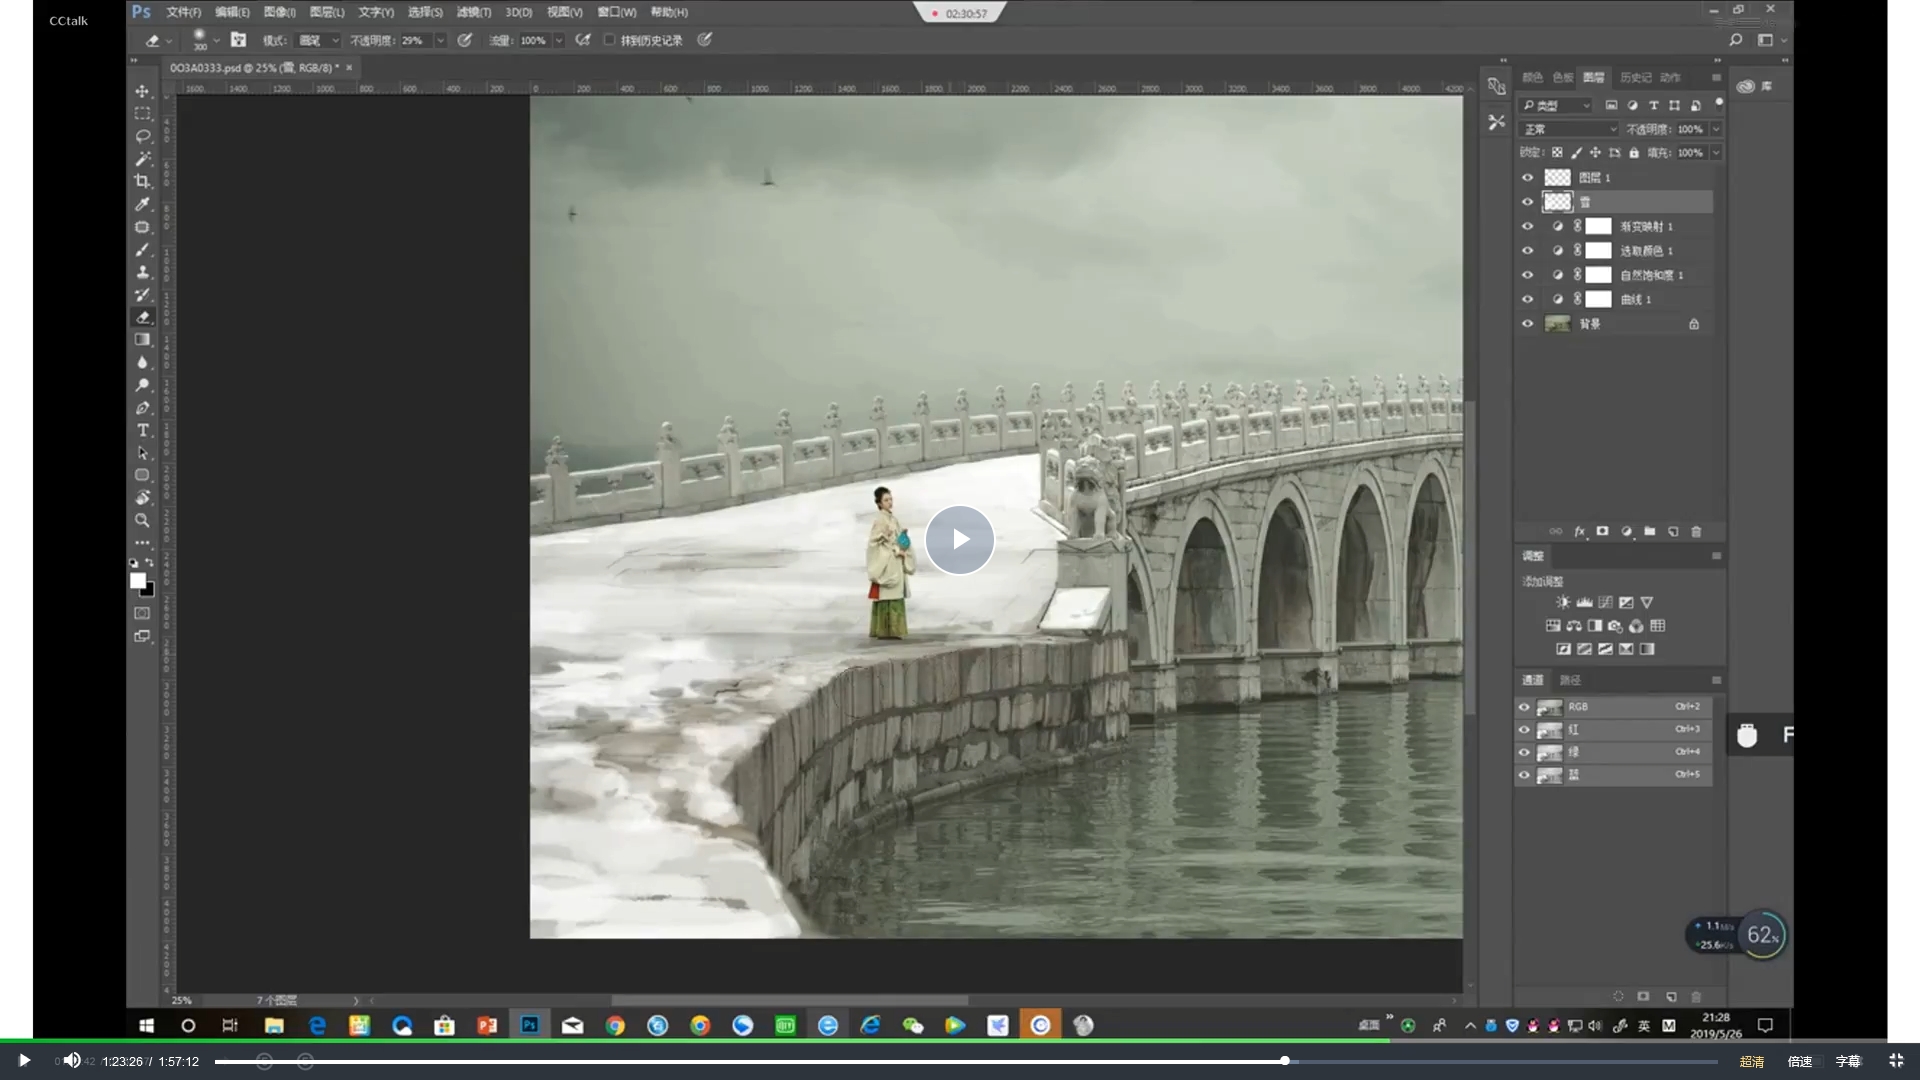Screen dimensions: 1920x1080
Task: Hide the 图层 1 layer visibility
Action: [1527, 177]
